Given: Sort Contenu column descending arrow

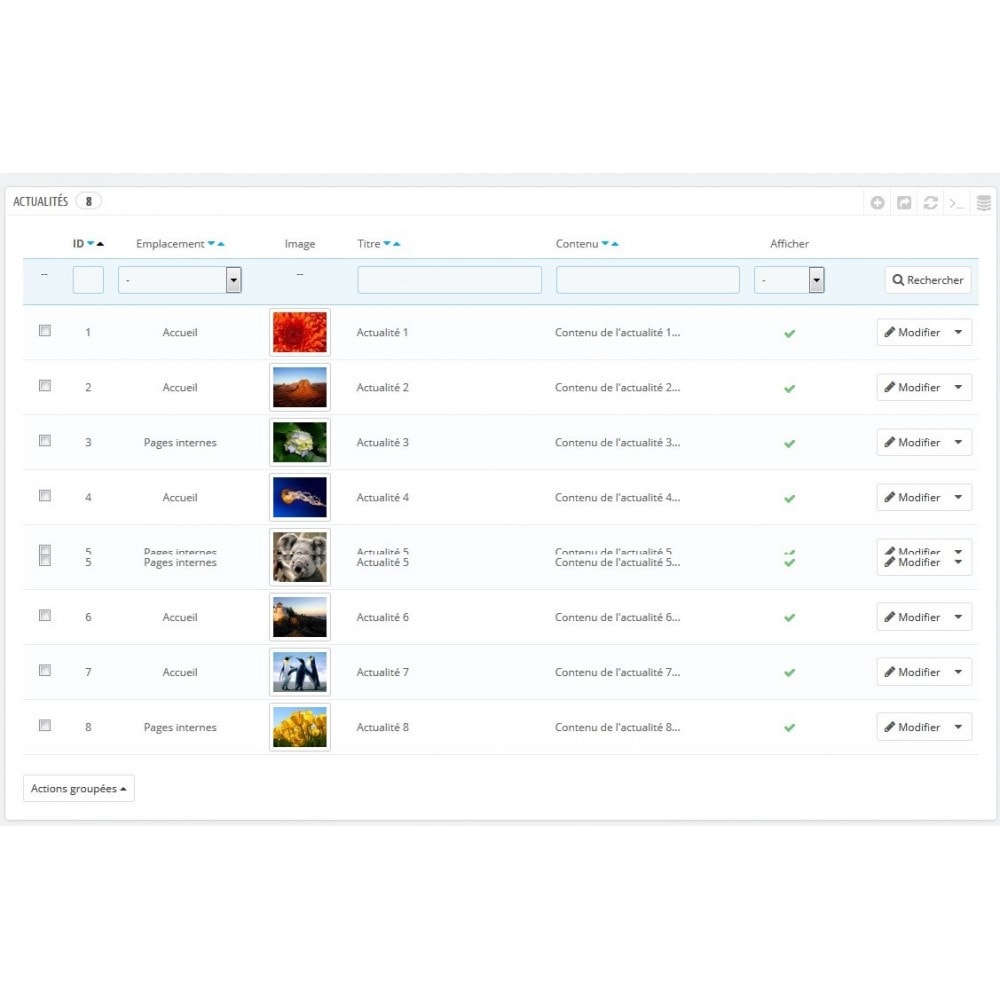Looking at the screenshot, I should [x=605, y=244].
